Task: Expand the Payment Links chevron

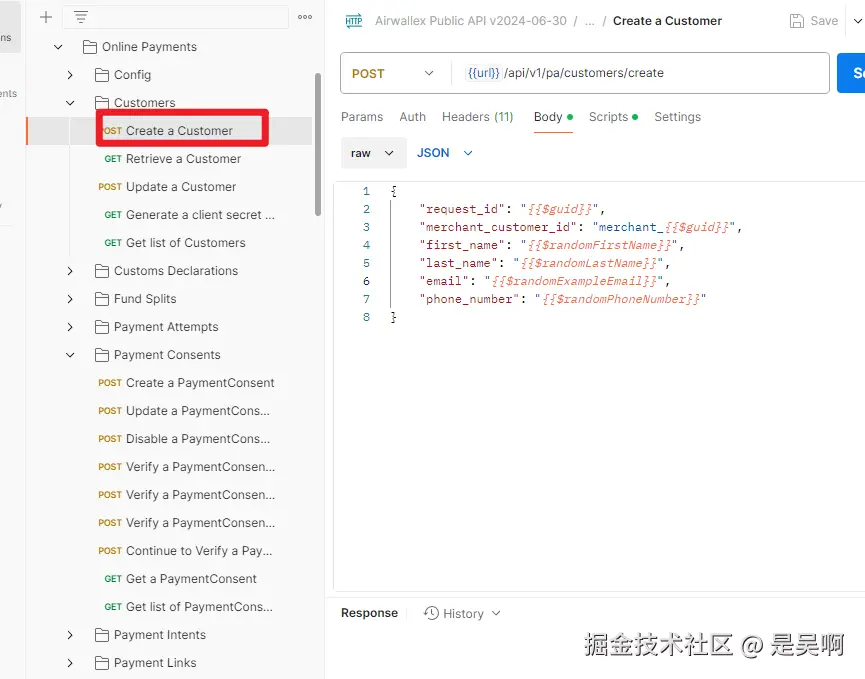Action: [x=70, y=663]
